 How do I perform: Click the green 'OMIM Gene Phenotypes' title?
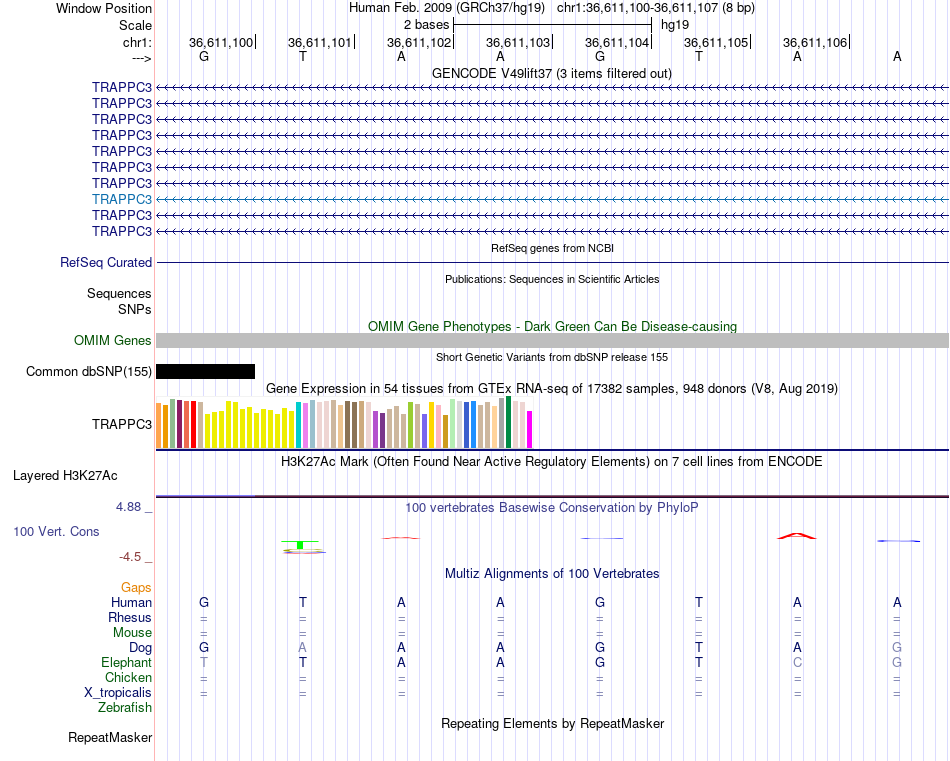pyautogui.click(x=552, y=326)
